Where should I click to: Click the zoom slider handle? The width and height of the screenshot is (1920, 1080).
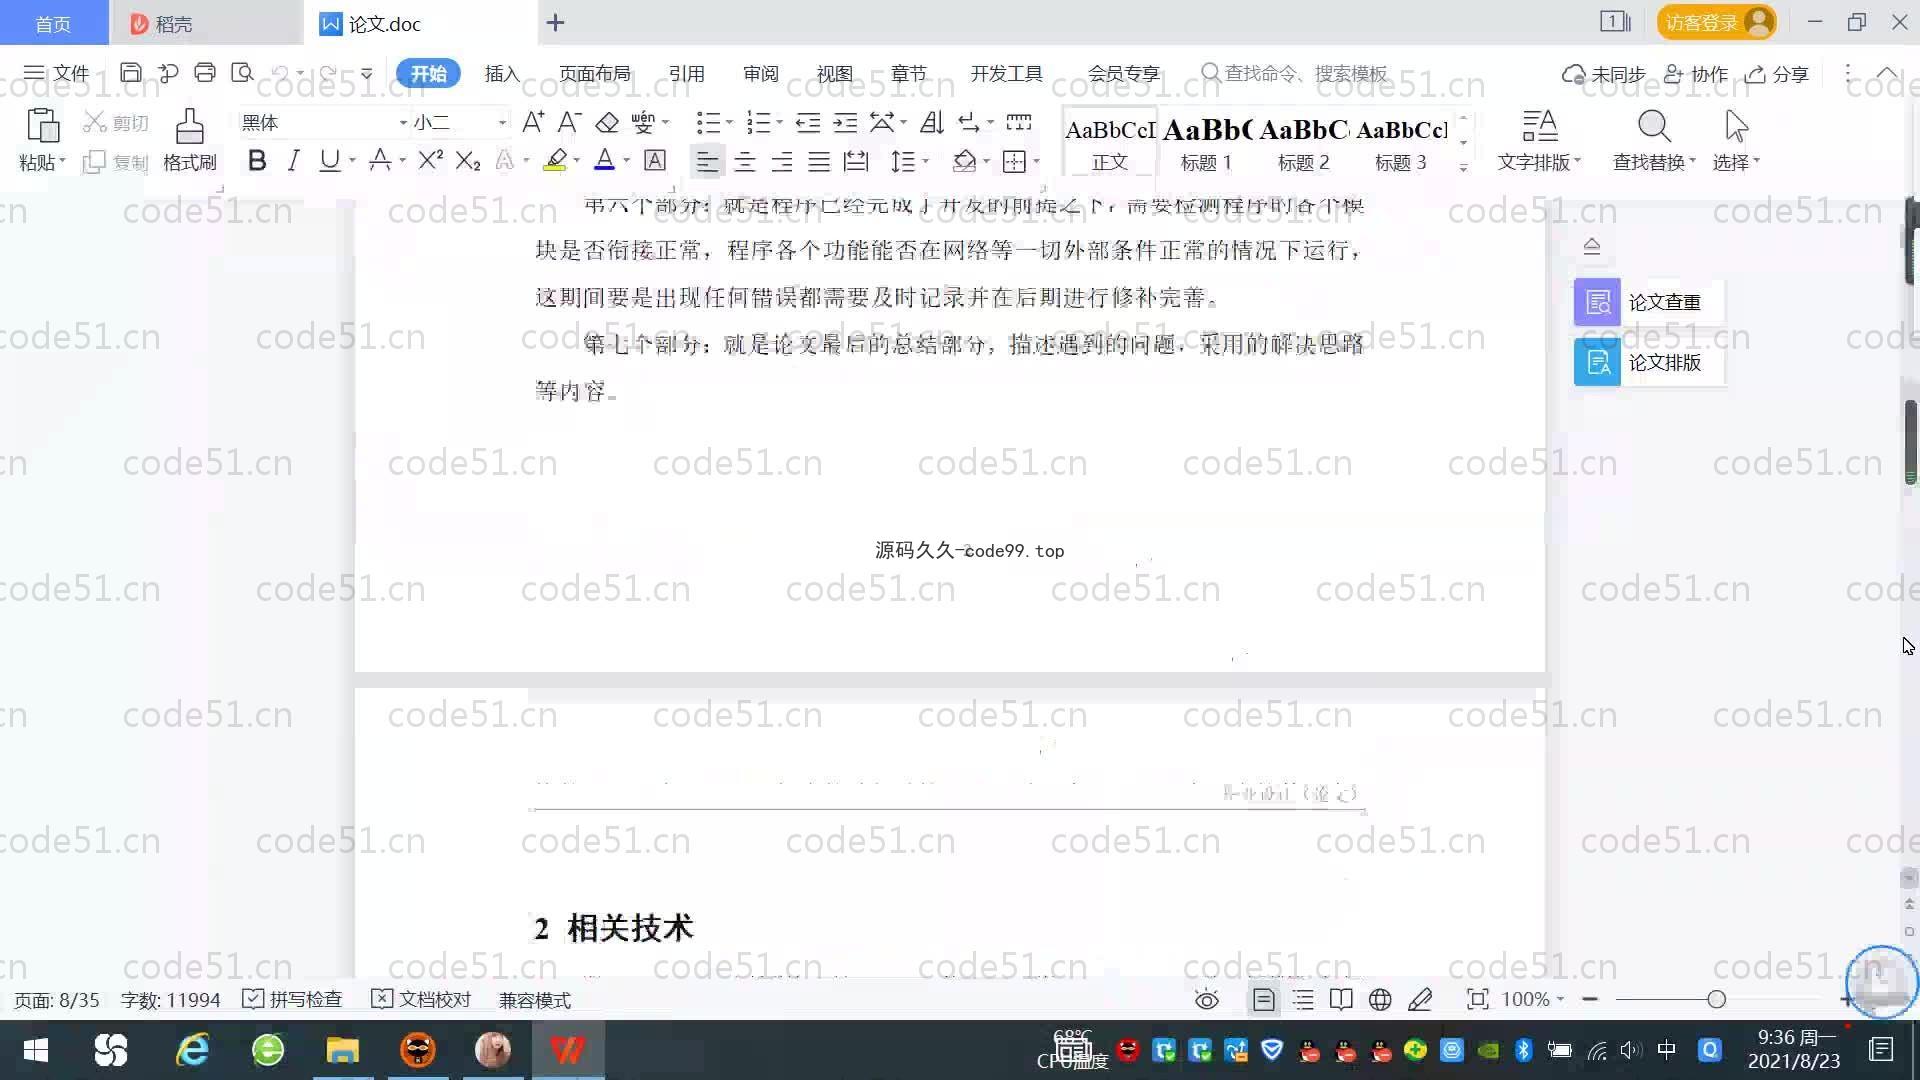tap(1717, 1000)
